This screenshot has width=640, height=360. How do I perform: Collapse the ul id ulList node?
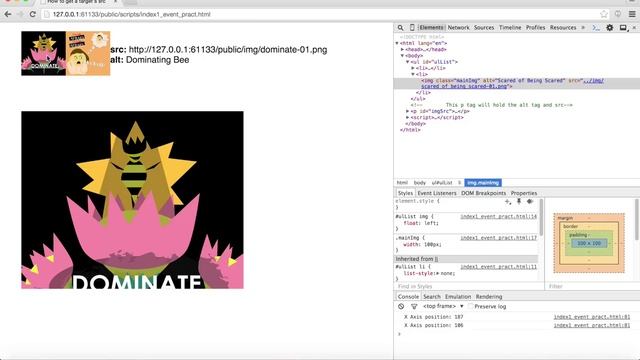point(407,62)
